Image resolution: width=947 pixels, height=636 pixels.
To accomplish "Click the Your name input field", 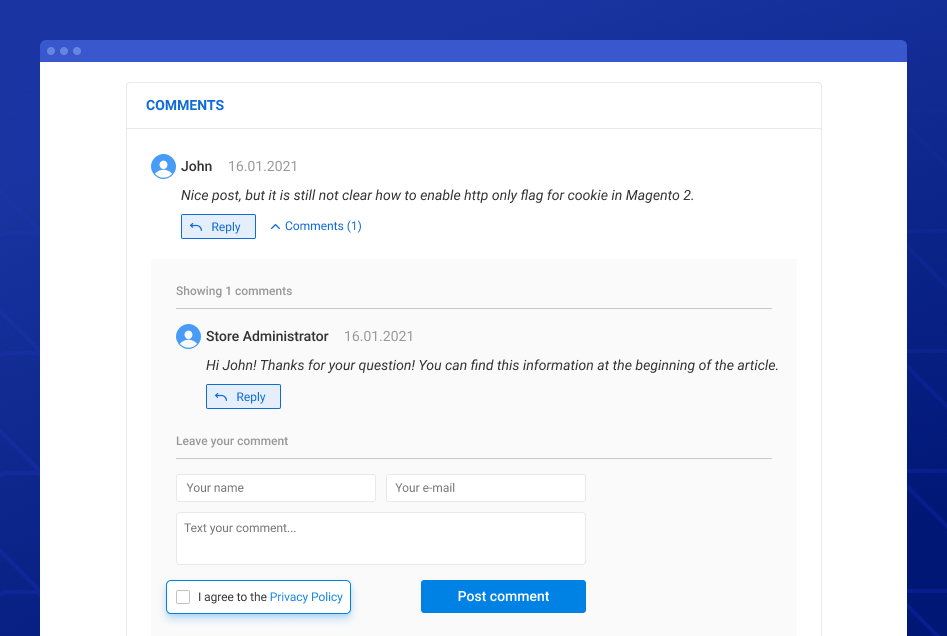I will pos(275,487).
